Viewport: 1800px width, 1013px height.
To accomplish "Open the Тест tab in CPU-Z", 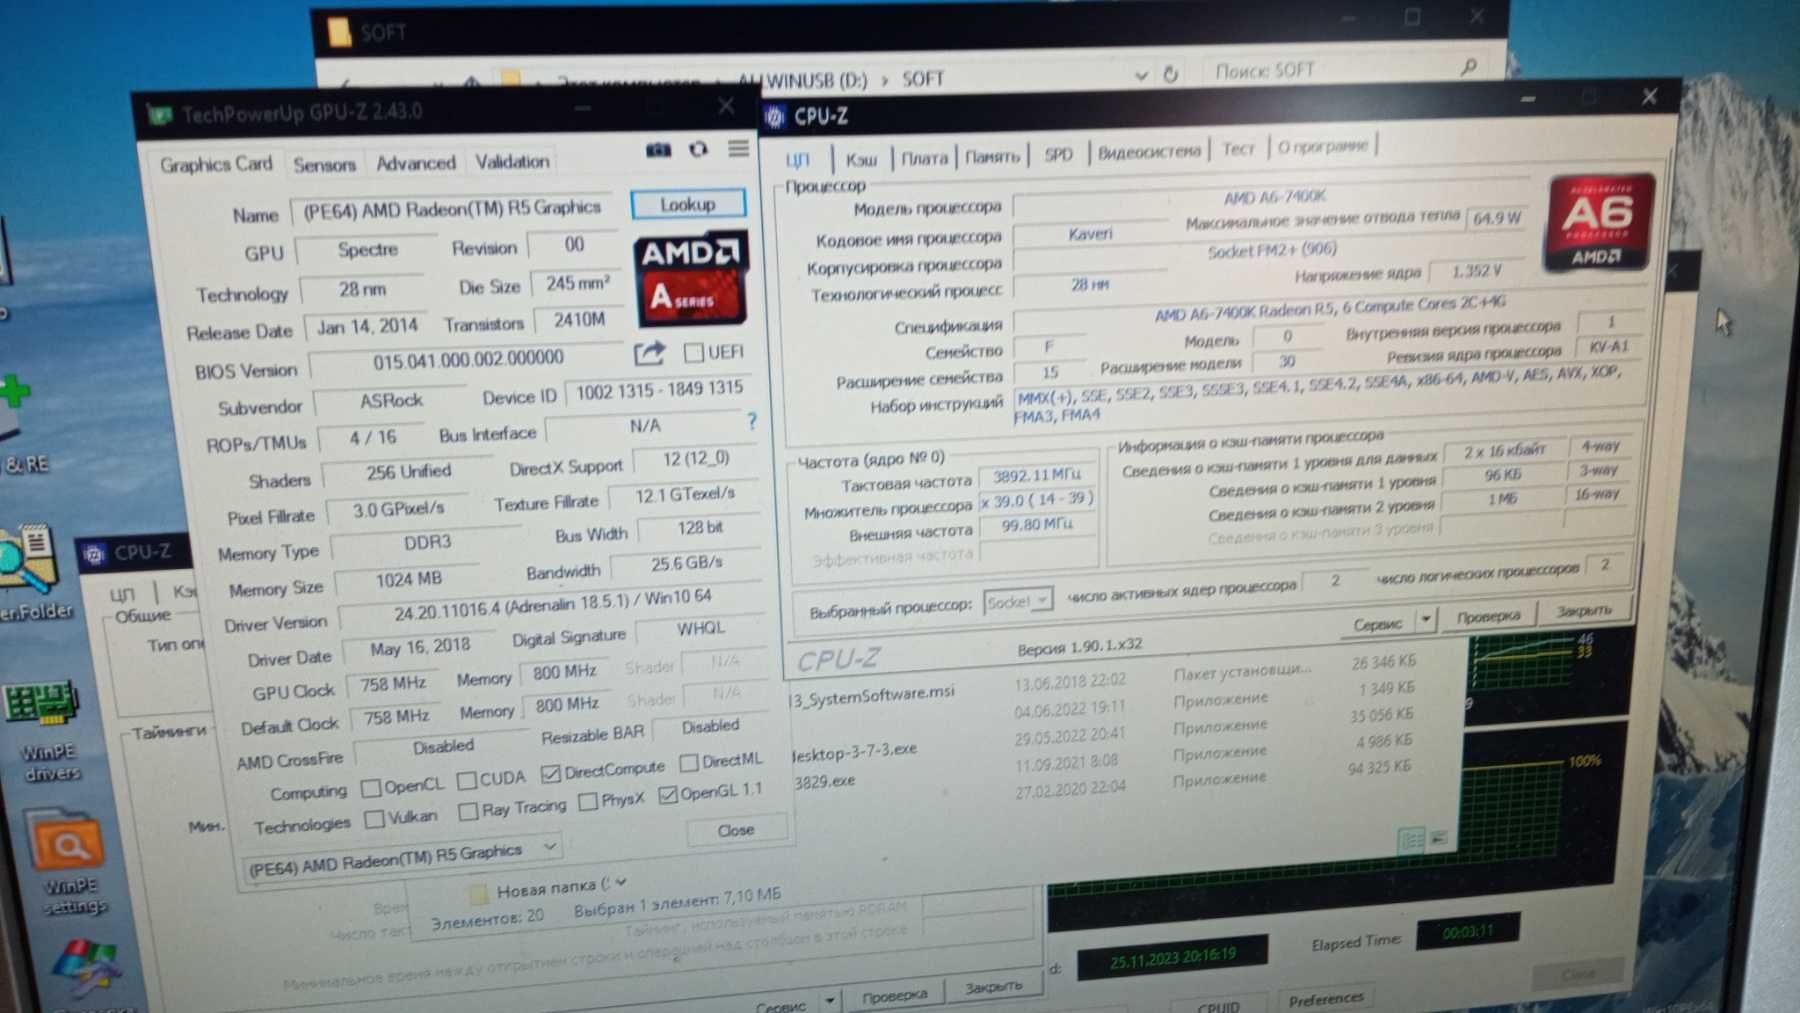I will (1238, 149).
